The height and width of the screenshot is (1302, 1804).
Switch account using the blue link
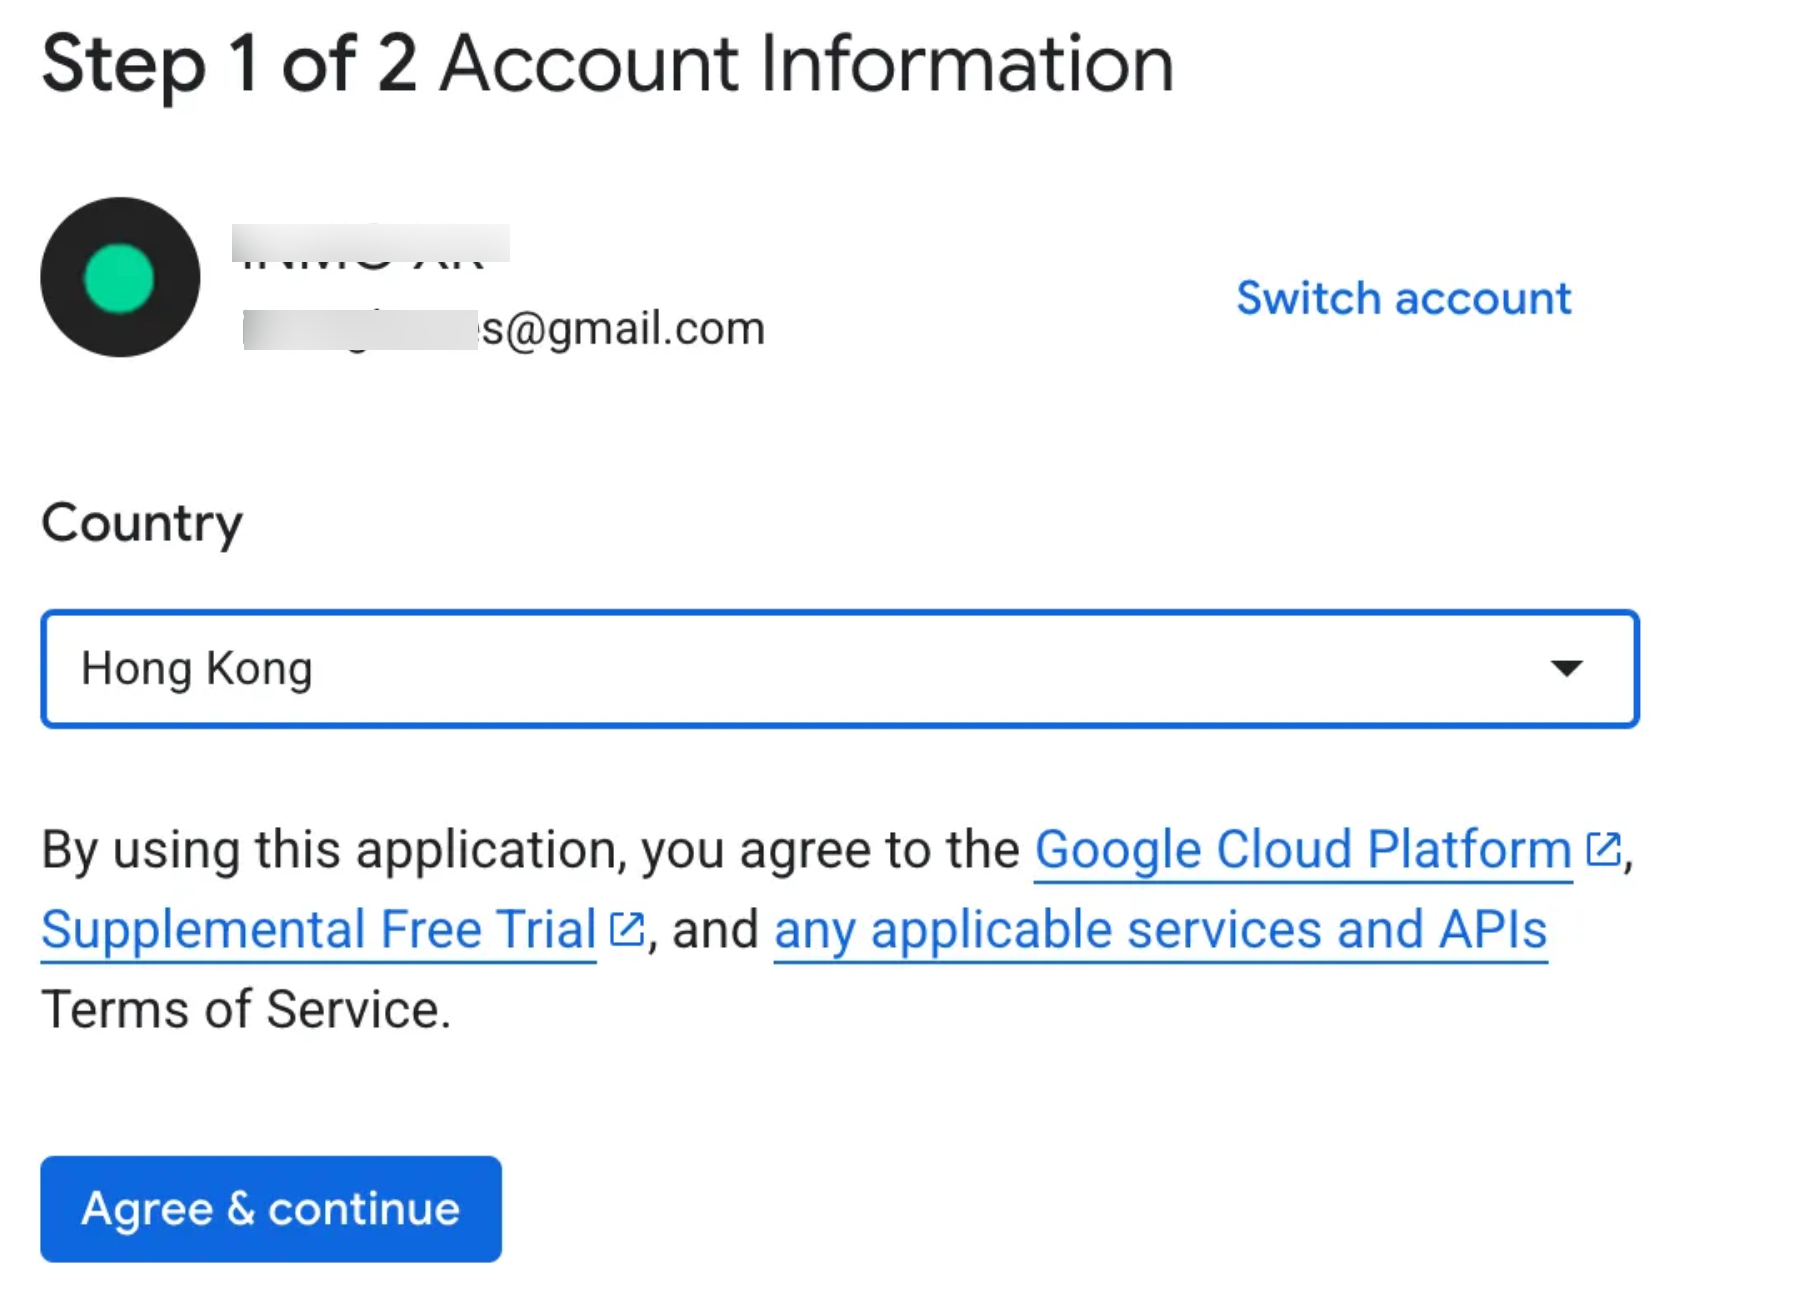coord(1403,298)
